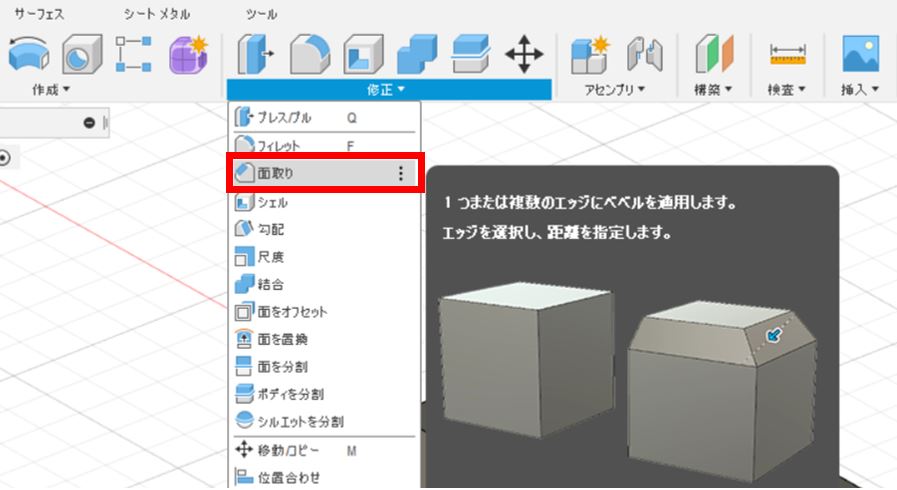
Task: Click the Joint assembly icon
Action: click(644, 54)
